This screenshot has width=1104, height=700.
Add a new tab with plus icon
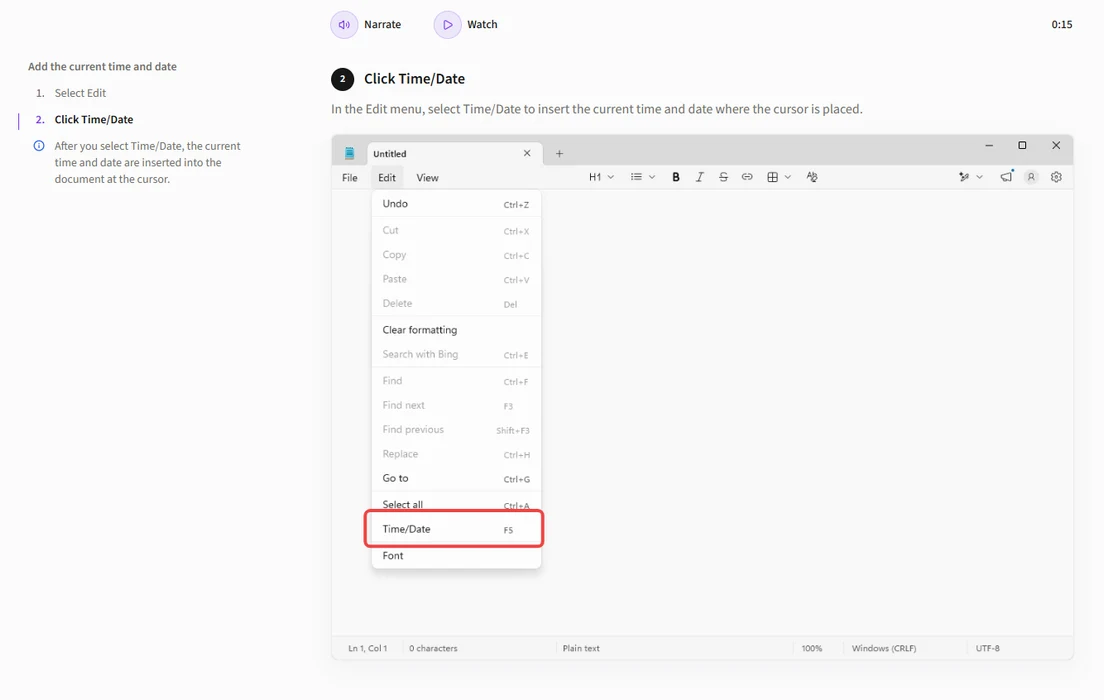pos(559,154)
